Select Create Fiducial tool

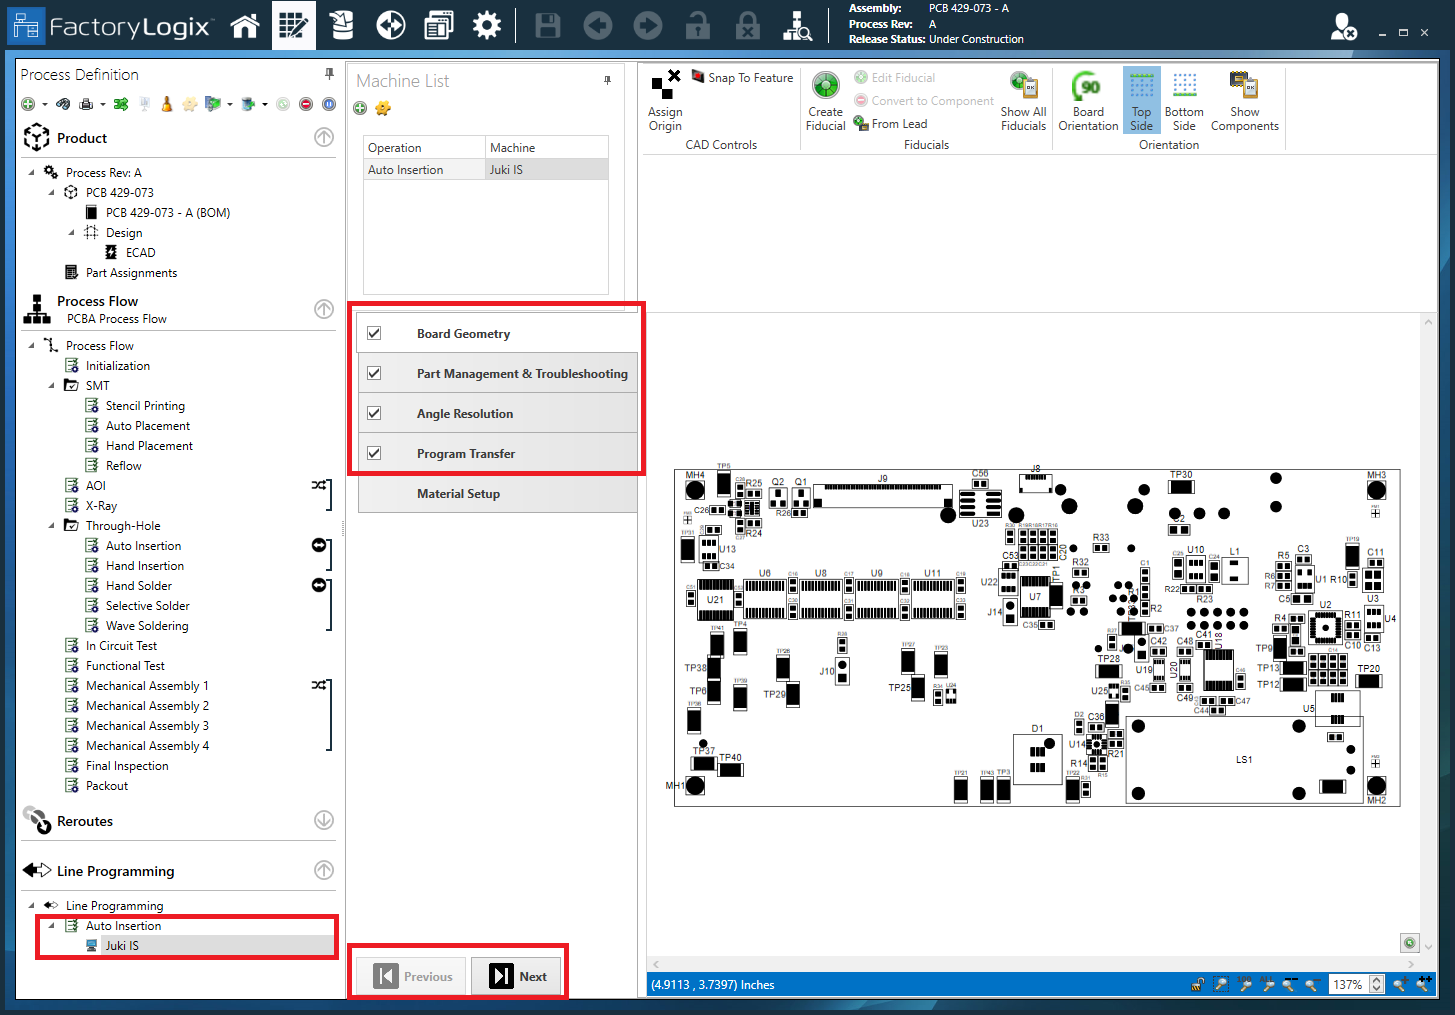[825, 101]
